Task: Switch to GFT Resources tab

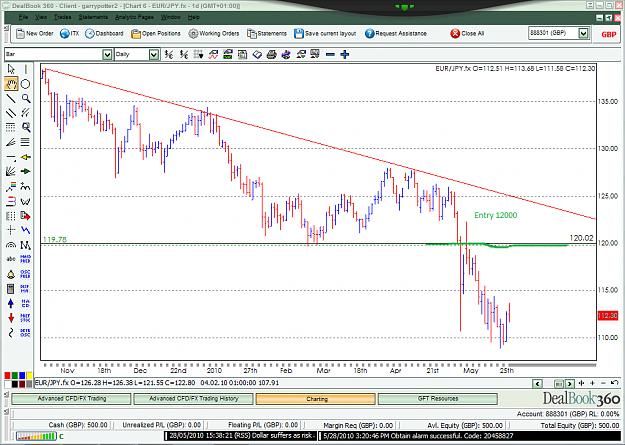Action: (x=438, y=398)
